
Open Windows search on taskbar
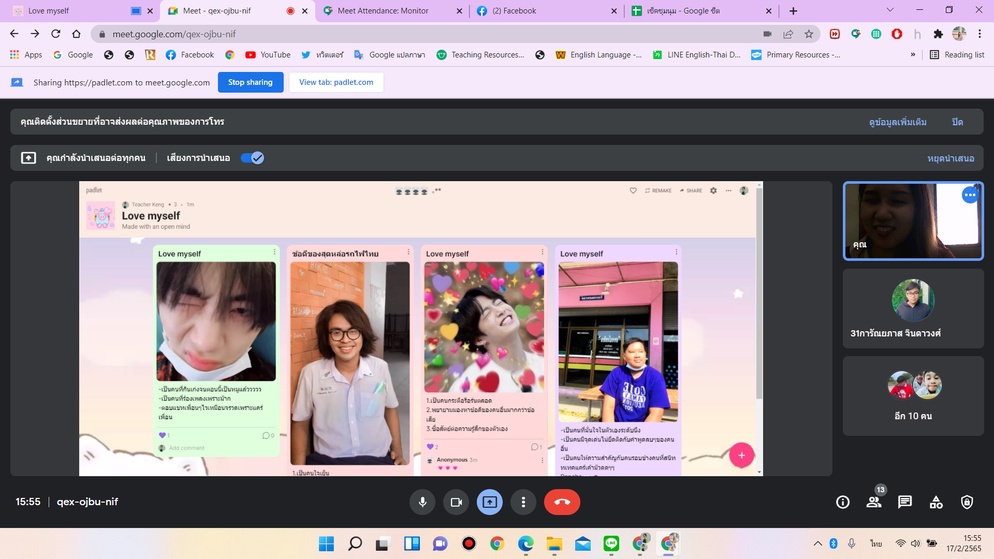click(355, 544)
